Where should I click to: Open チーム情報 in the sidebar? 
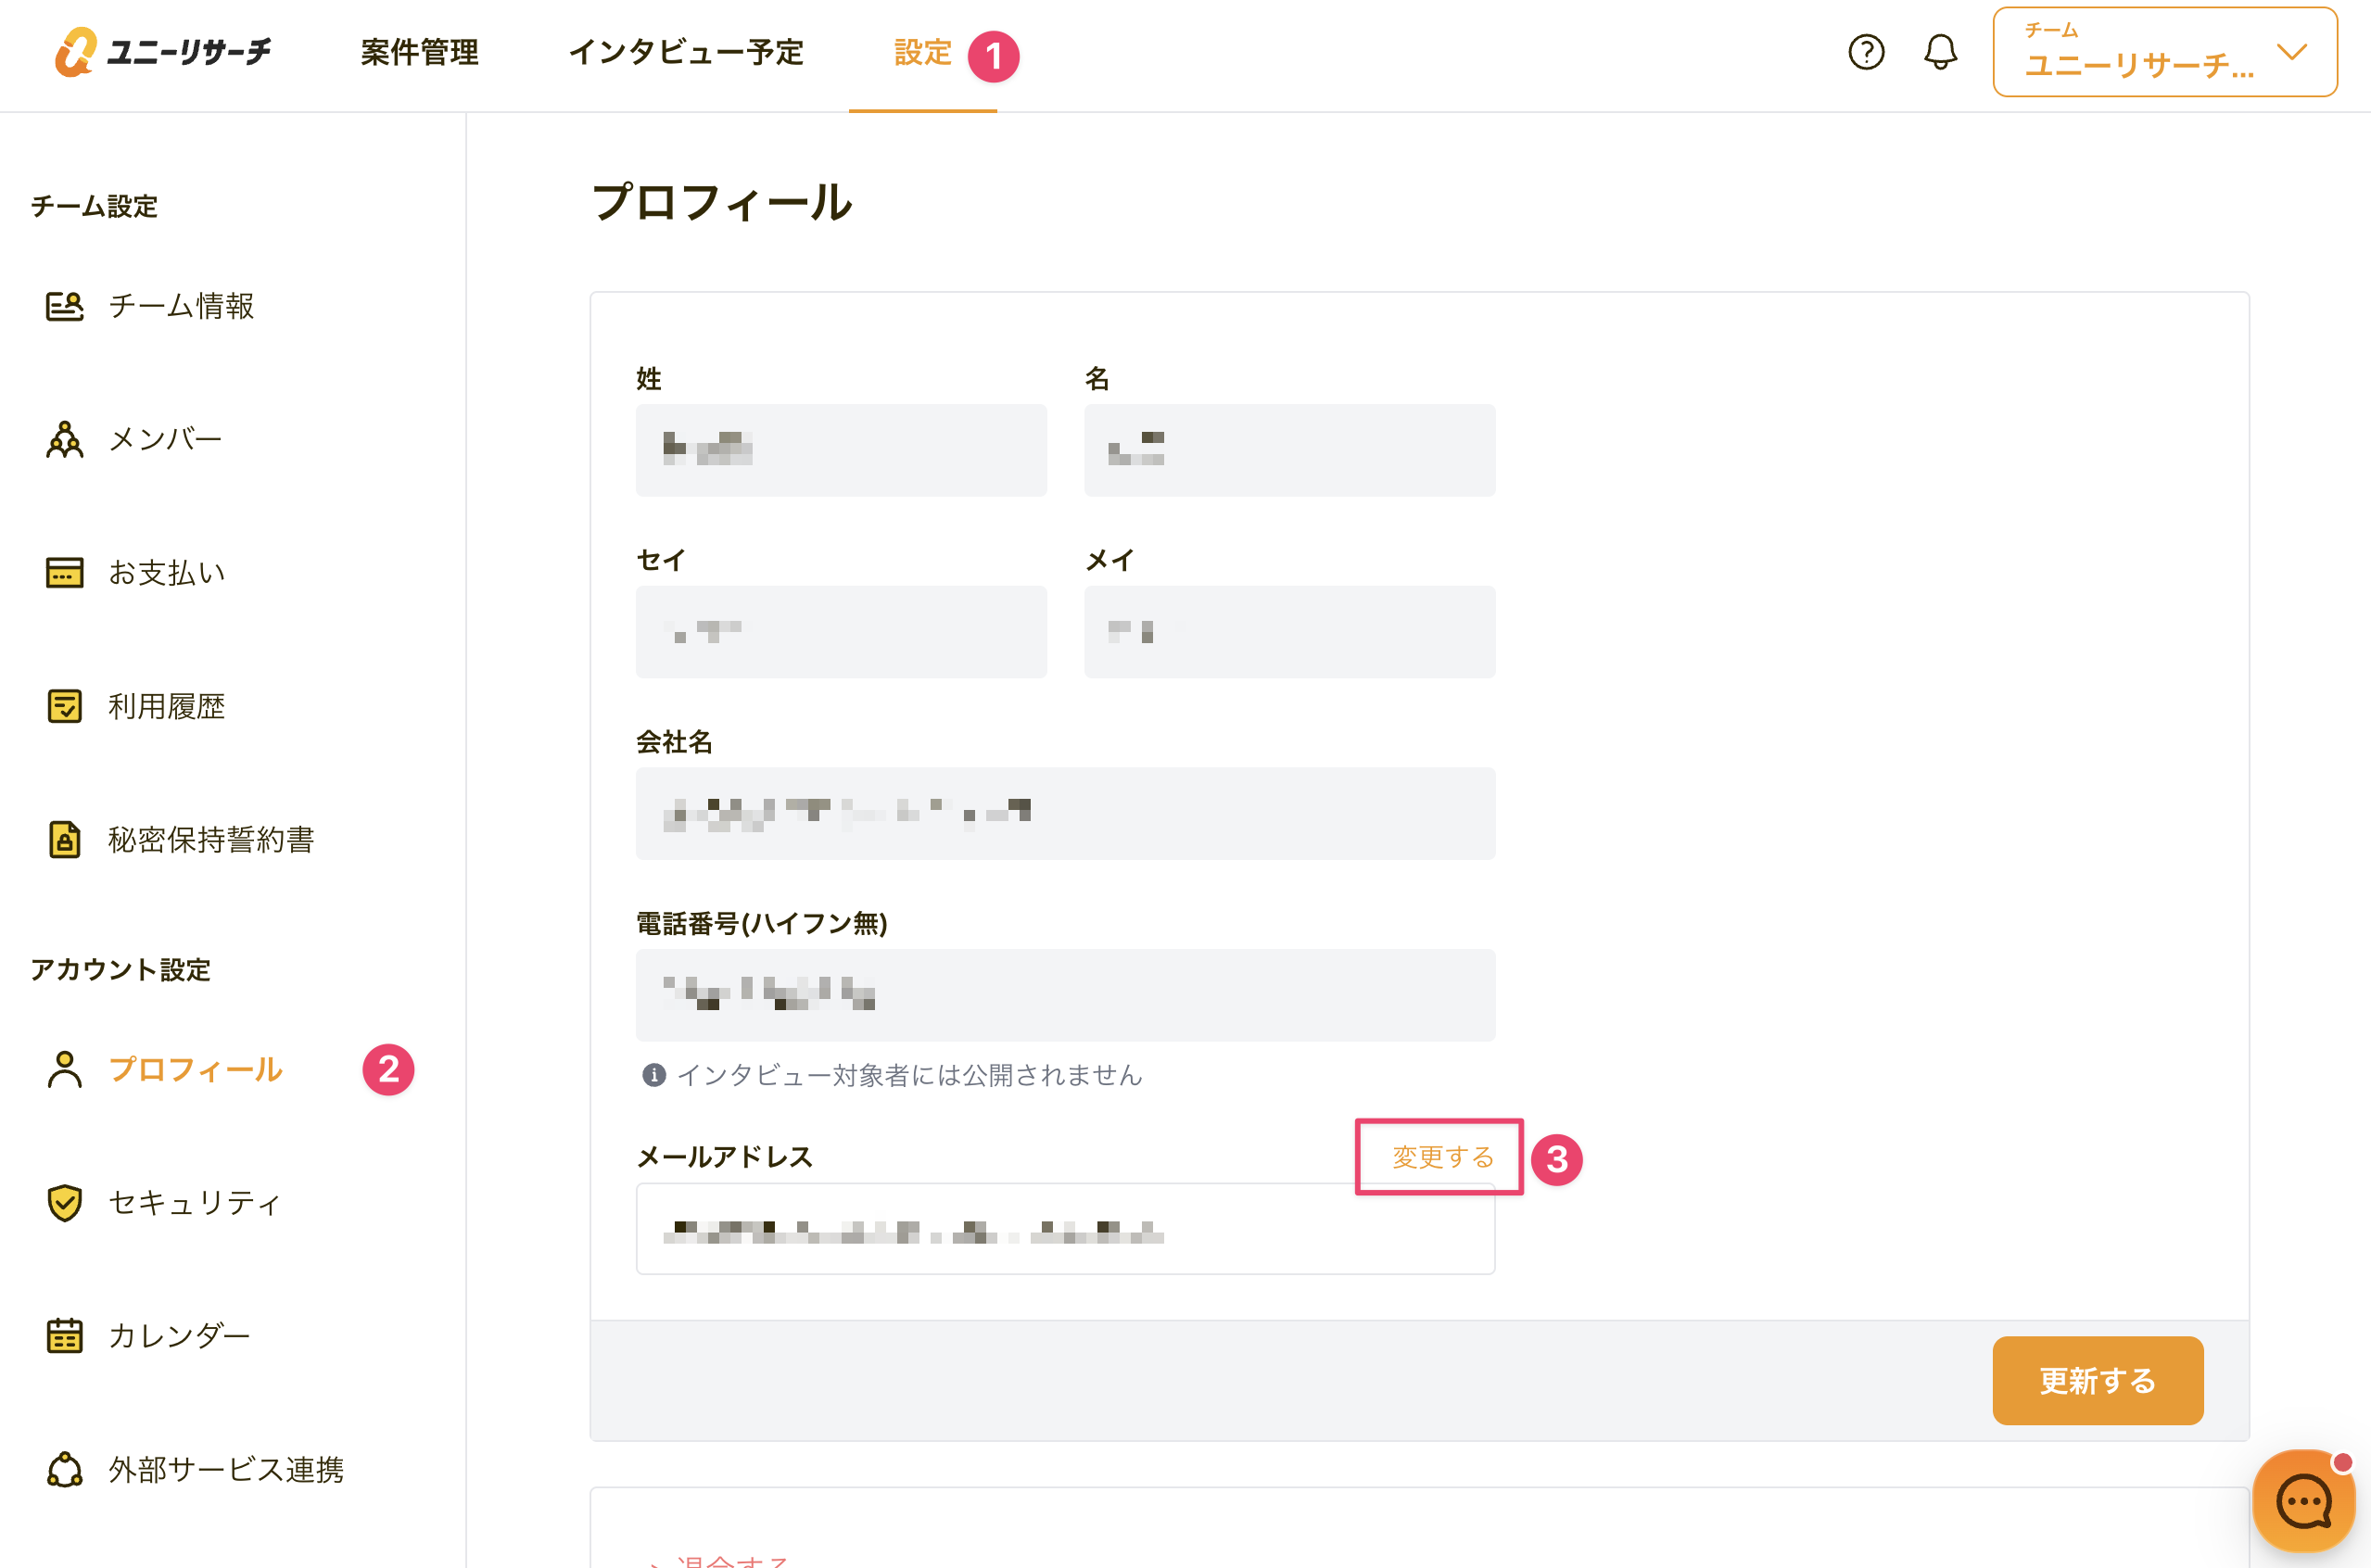[x=180, y=306]
